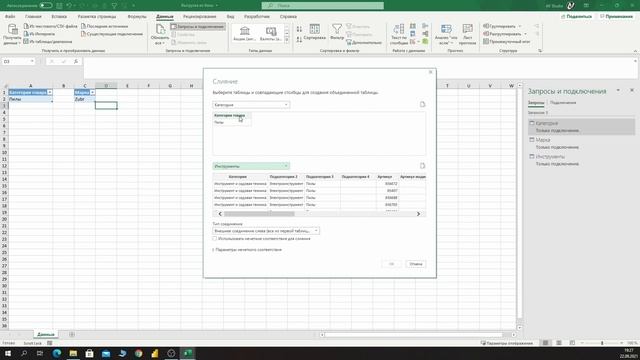Click the Примечания button
The image size is (640, 360).
616,16
